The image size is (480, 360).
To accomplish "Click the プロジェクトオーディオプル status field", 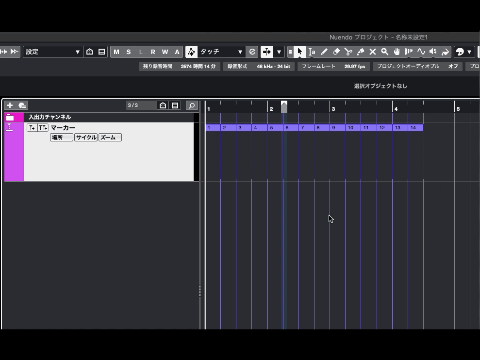I will tap(418, 66).
